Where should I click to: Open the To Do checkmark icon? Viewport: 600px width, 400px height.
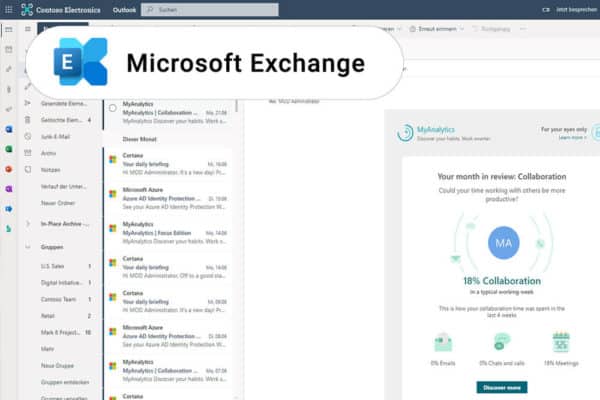point(8,109)
